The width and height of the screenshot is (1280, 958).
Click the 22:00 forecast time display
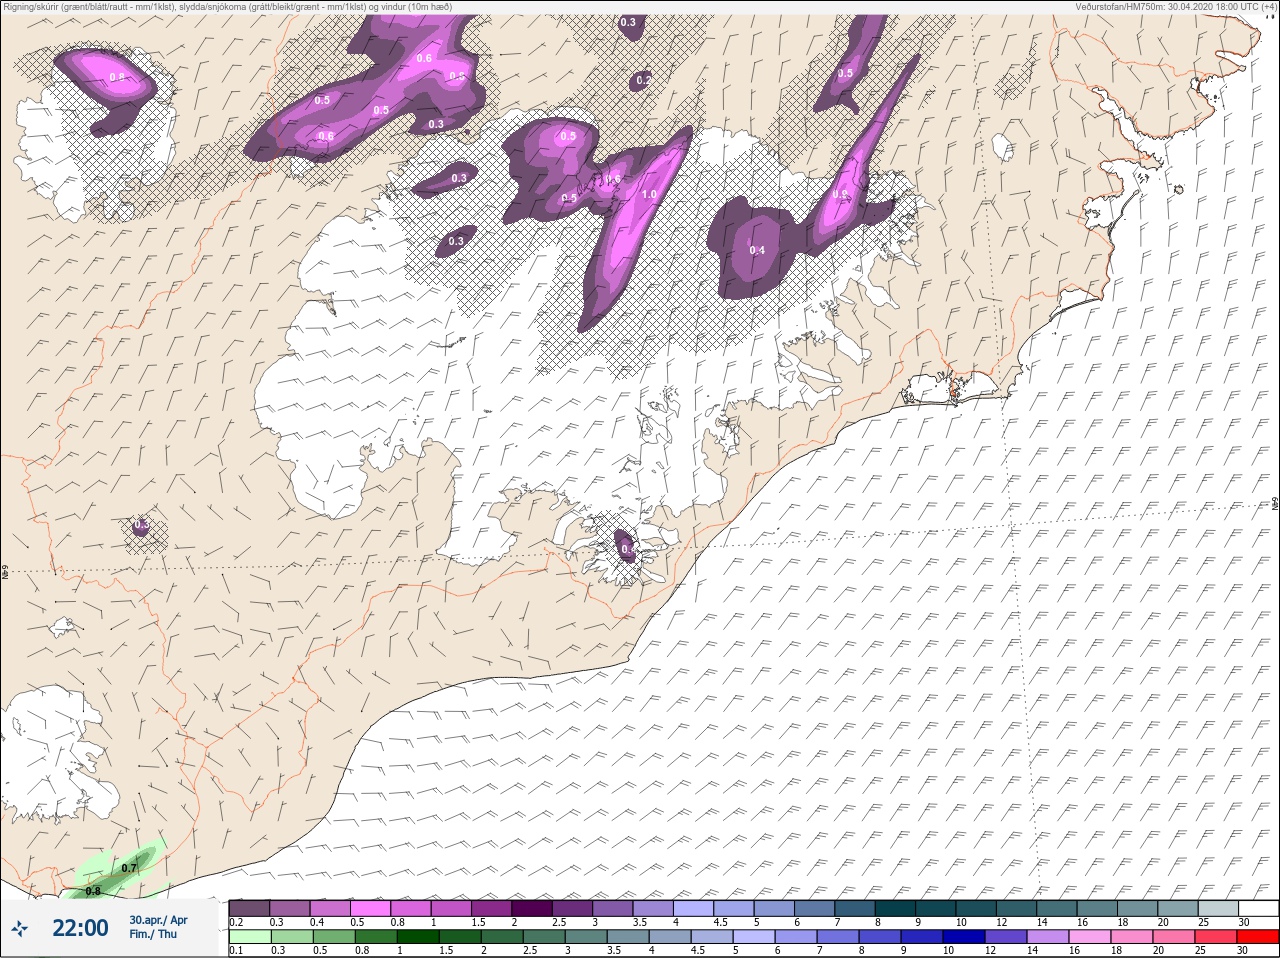[x=80, y=928]
